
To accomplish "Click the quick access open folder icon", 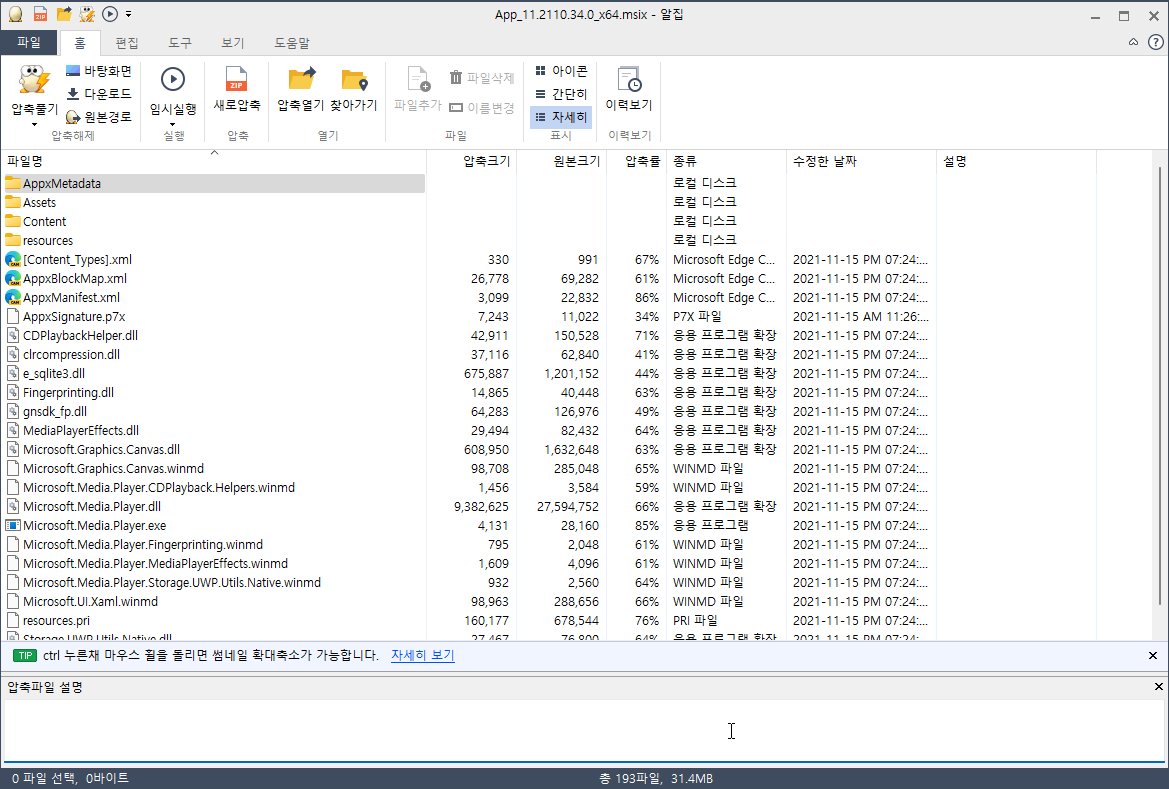I will pos(64,14).
